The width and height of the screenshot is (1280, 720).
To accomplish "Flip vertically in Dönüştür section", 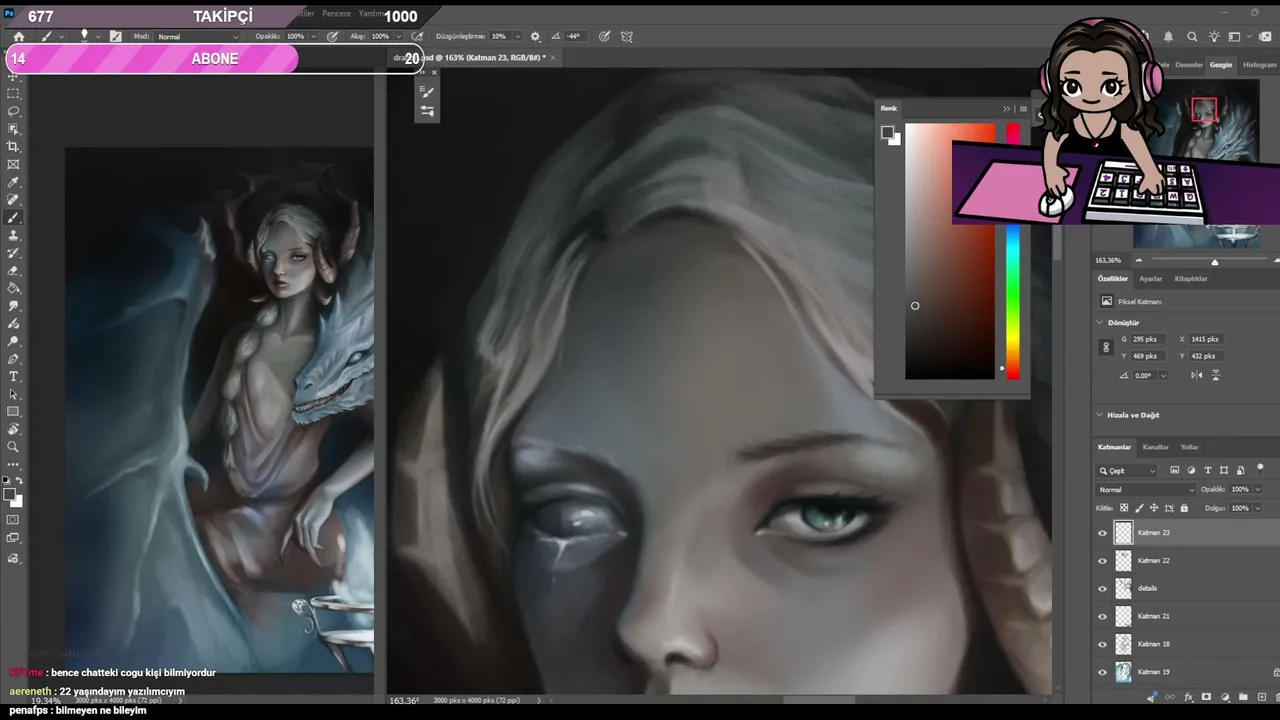I will click(x=1216, y=375).
